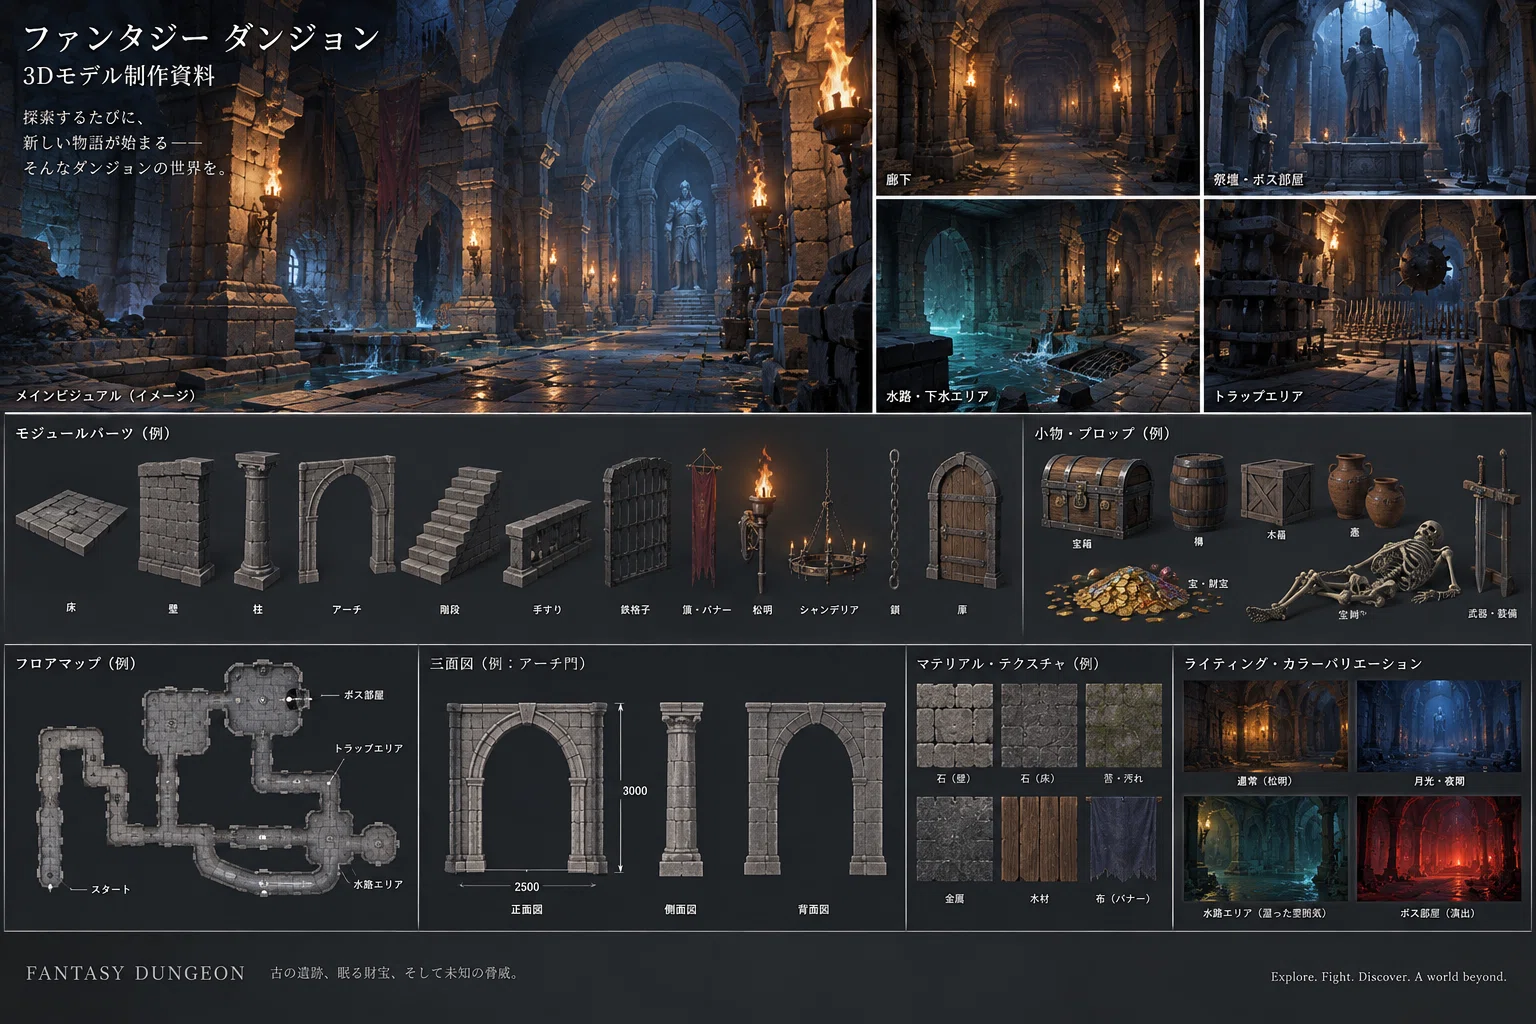This screenshot has width=1536, height=1024.
Task: Select the arched wooden door module
Action: (963, 522)
